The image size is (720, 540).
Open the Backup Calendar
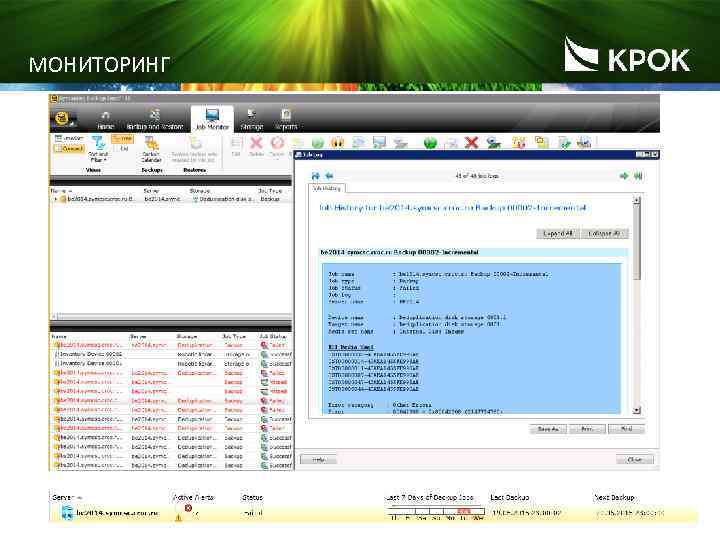tap(152, 149)
